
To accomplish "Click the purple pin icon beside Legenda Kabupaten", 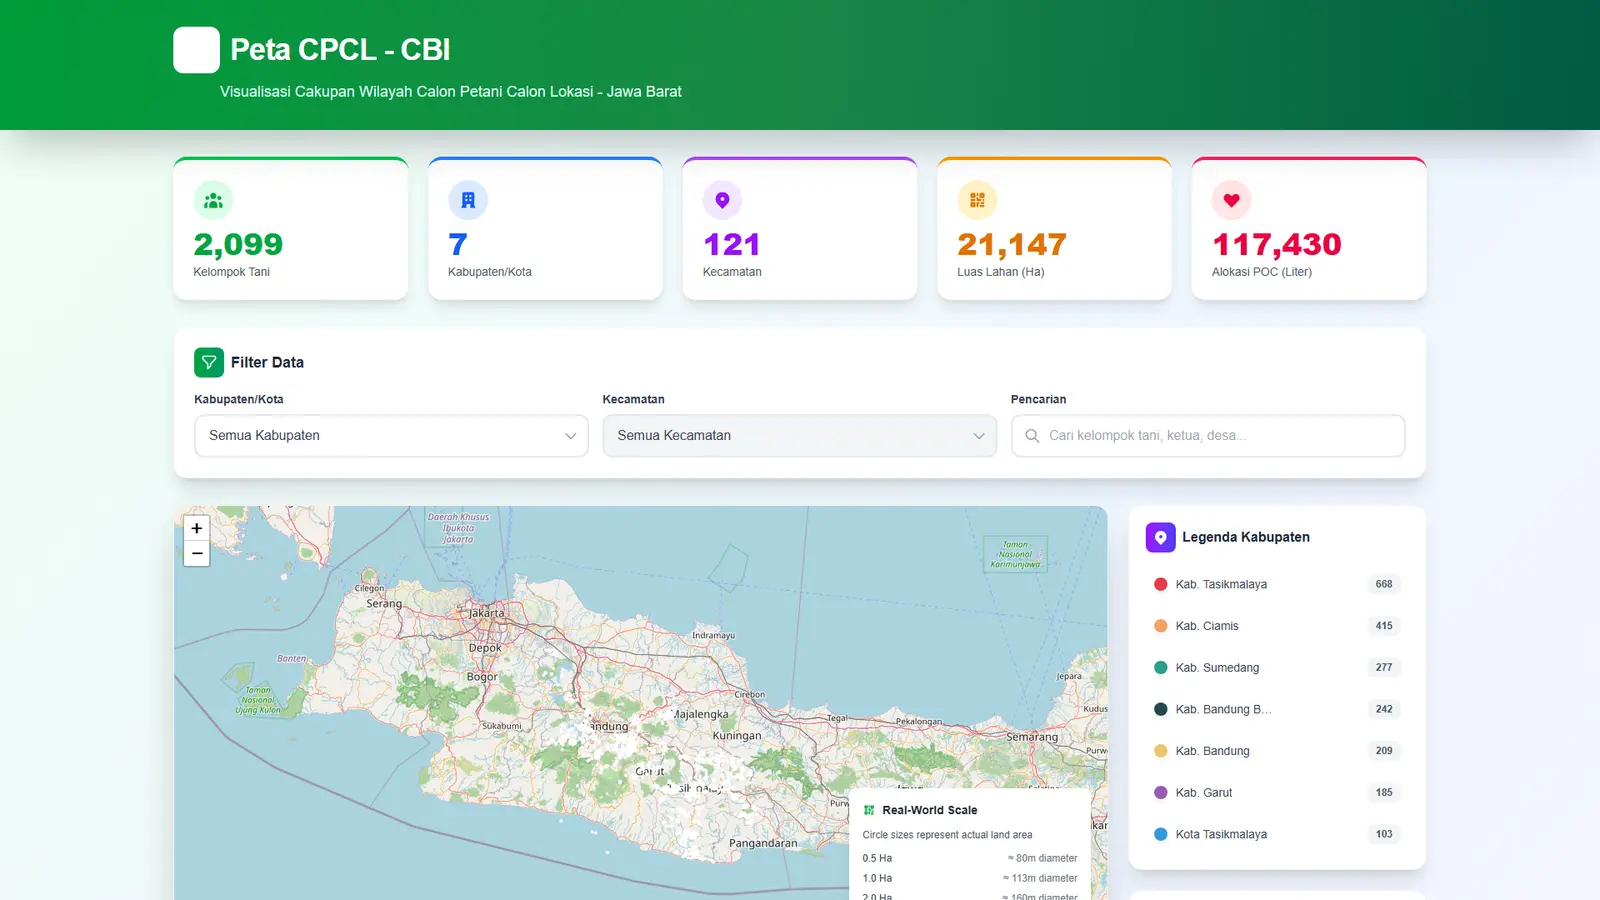I will [x=1160, y=537].
